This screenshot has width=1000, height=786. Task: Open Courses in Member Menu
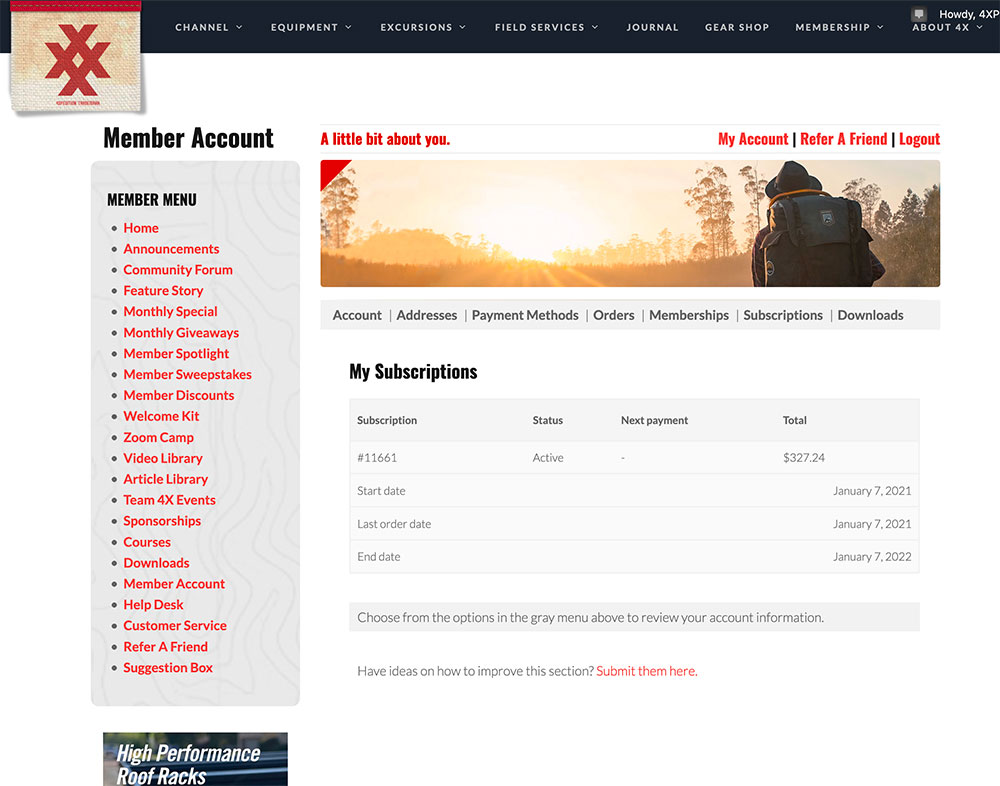147,542
